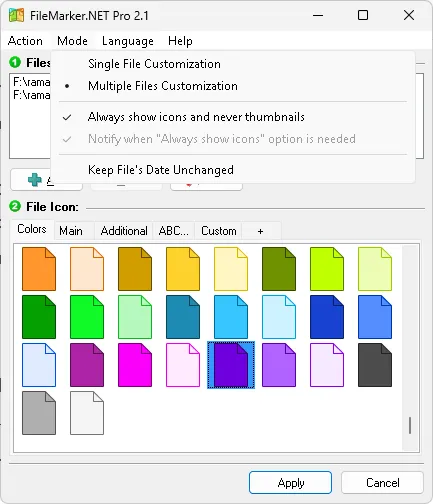Switch to the Additional icons tab
433x504 pixels.
pyautogui.click(x=124, y=231)
